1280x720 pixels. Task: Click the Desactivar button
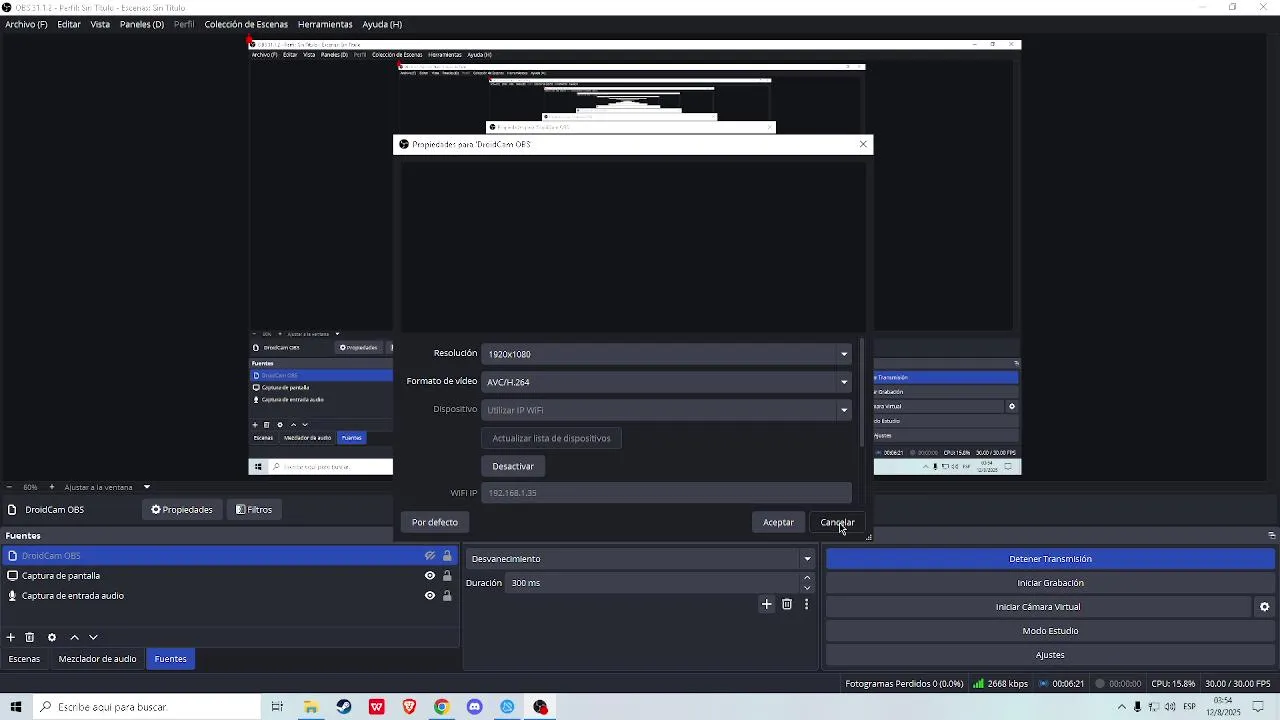click(513, 466)
